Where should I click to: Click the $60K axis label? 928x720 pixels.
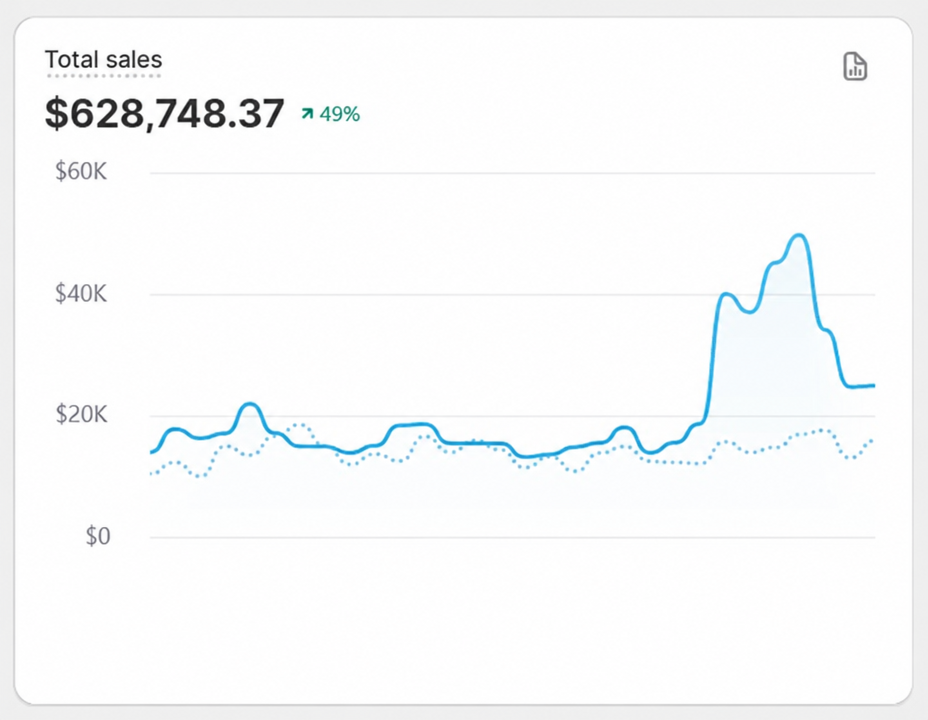81,172
